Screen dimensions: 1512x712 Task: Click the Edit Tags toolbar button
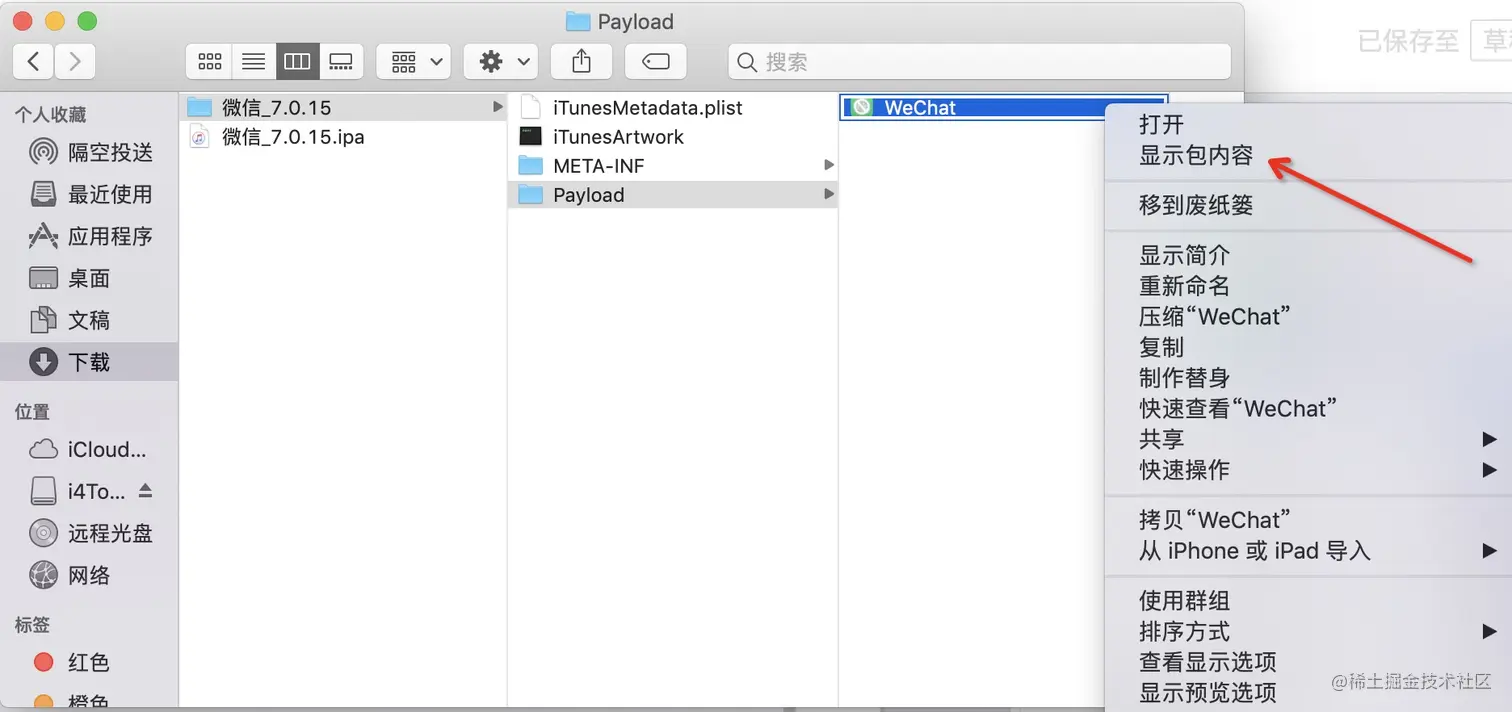[x=656, y=62]
